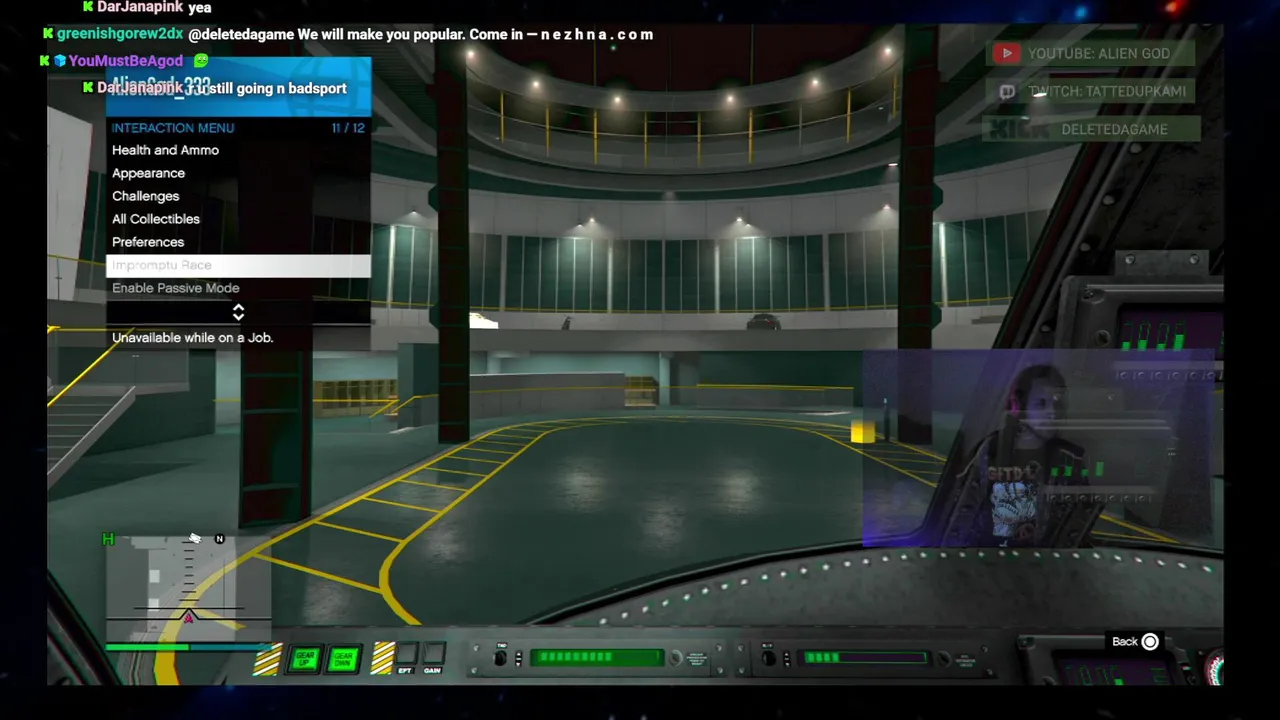The height and width of the screenshot is (720, 1280).
Task: Click the blue armor bar under minimap
Action: coord(230,647)
